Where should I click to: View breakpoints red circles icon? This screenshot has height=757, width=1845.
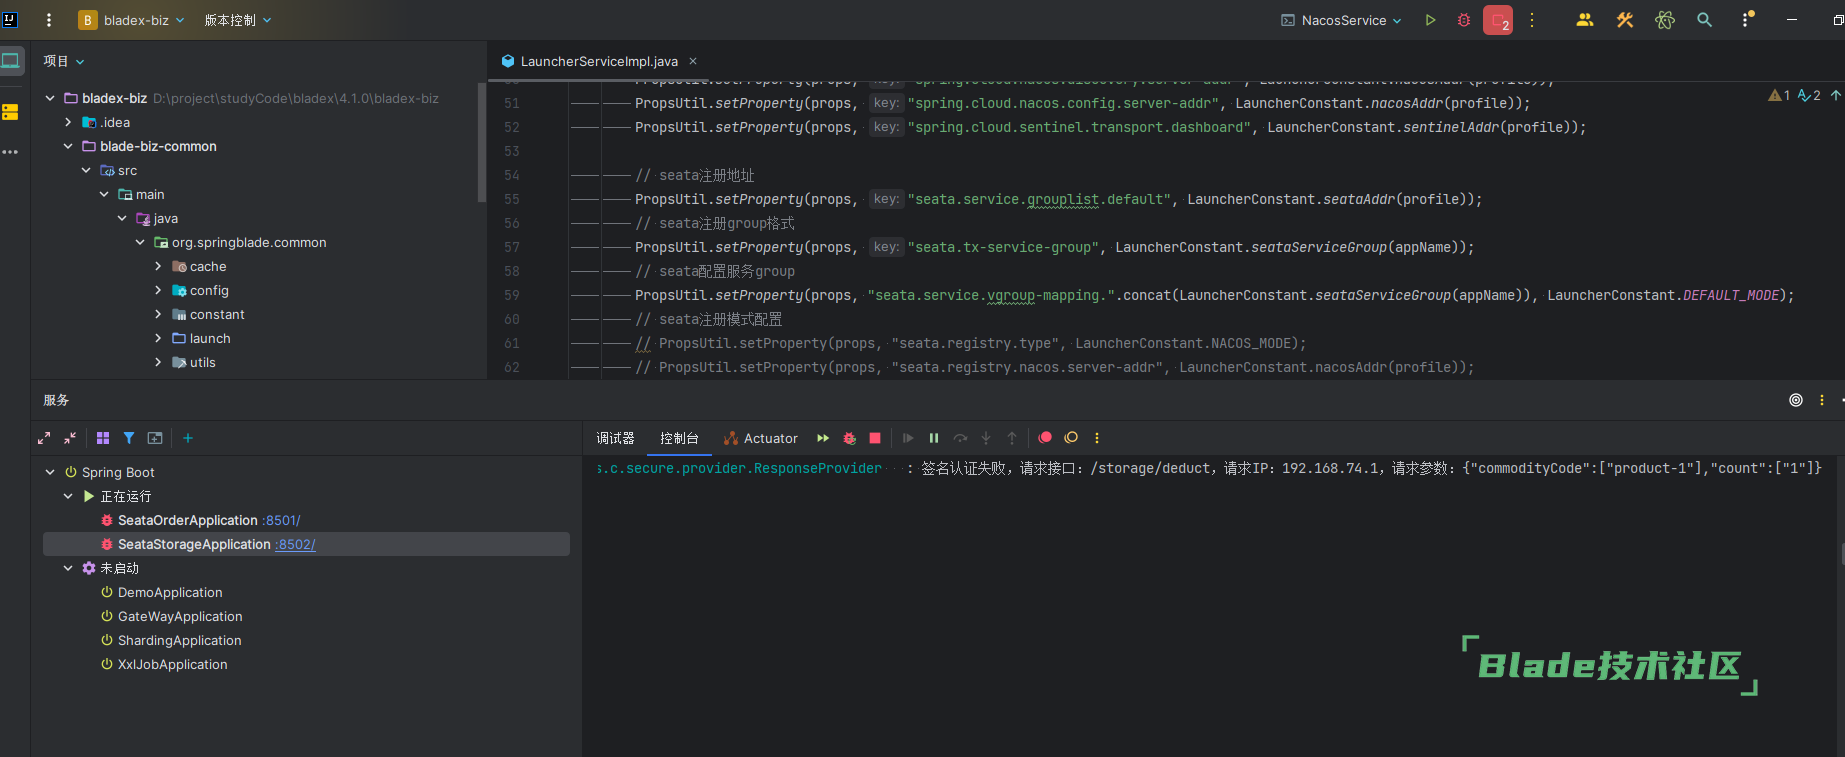coord(1045,438)
